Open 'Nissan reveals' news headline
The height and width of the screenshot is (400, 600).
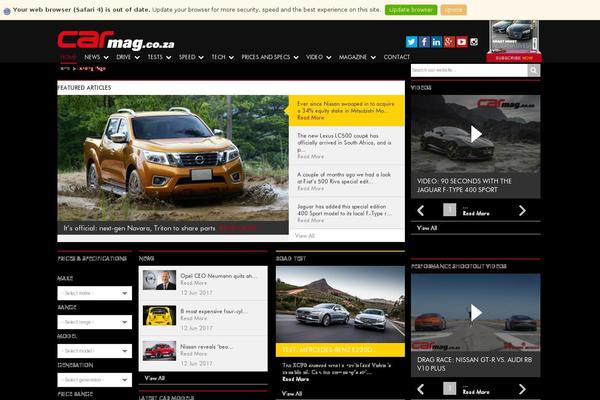206,346
